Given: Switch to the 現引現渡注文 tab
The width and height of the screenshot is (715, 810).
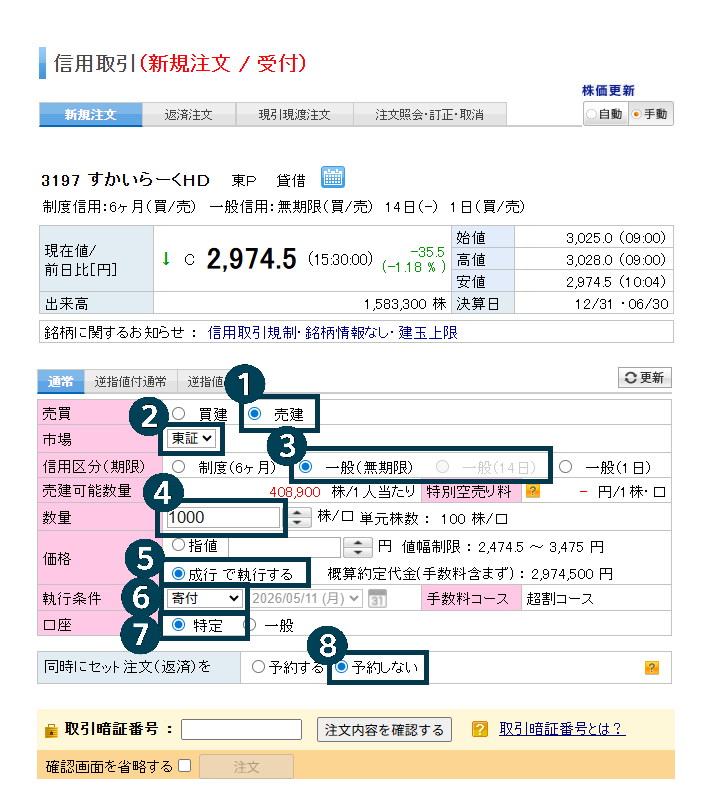Looking at the screenshot, I should point(294,114).
